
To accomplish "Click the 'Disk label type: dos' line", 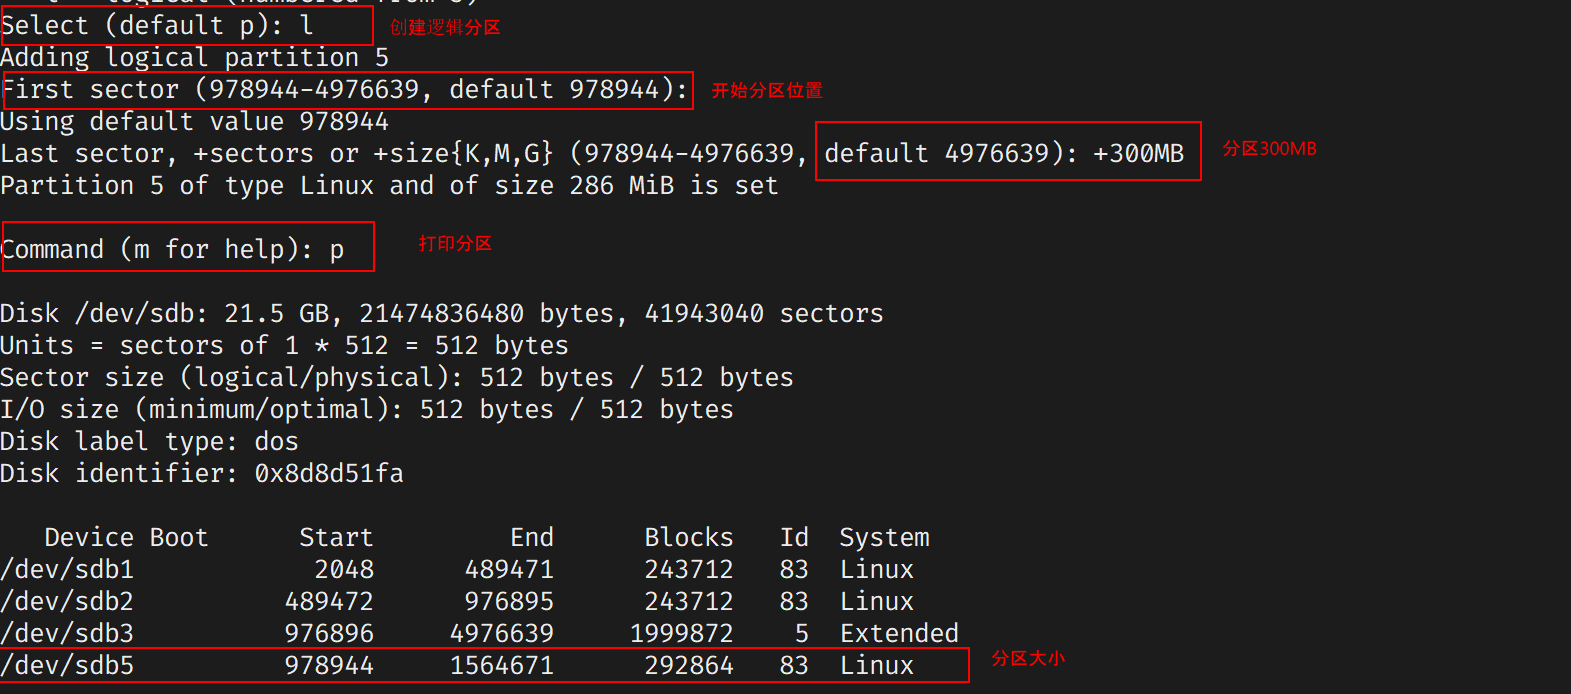I will pyautogui.click(x=149, y=442).
